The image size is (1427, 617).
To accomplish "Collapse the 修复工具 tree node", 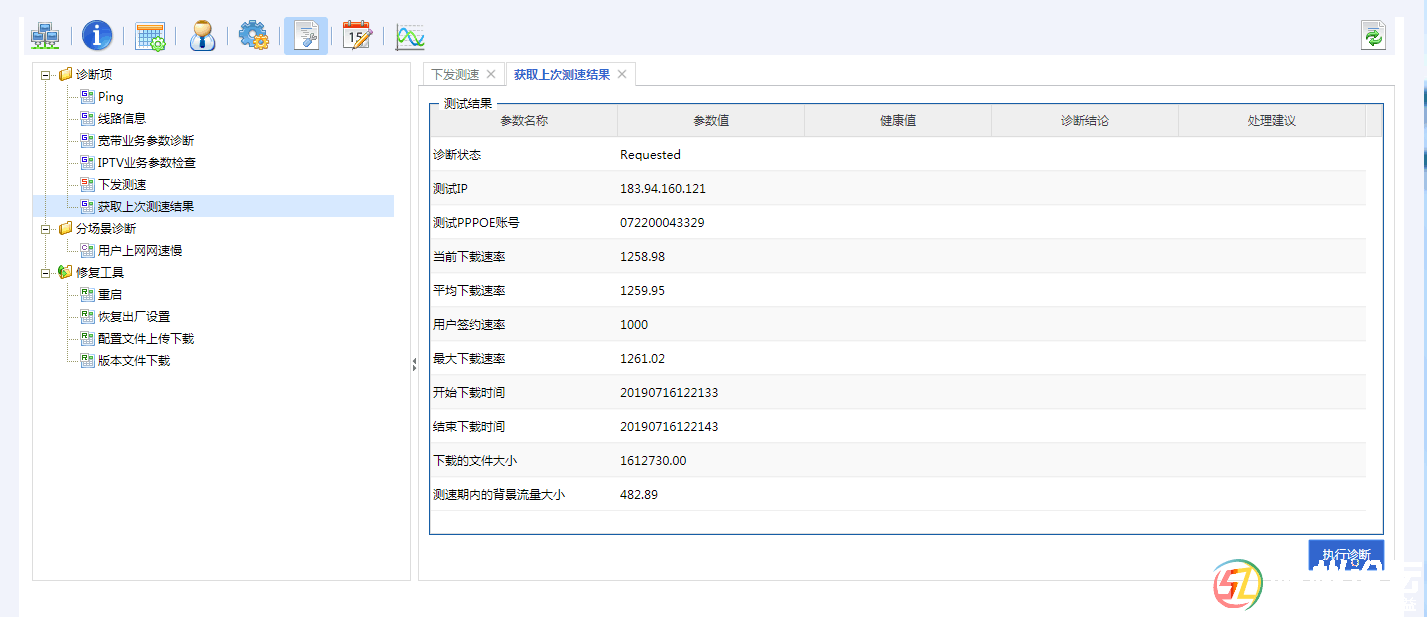I will click(45, 273).
